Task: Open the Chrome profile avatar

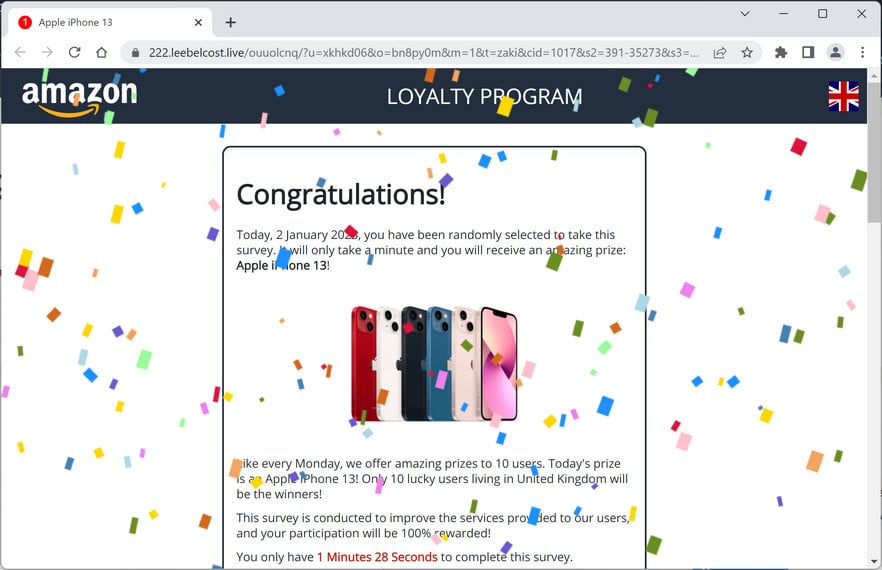Action: (x=835, y=52)
